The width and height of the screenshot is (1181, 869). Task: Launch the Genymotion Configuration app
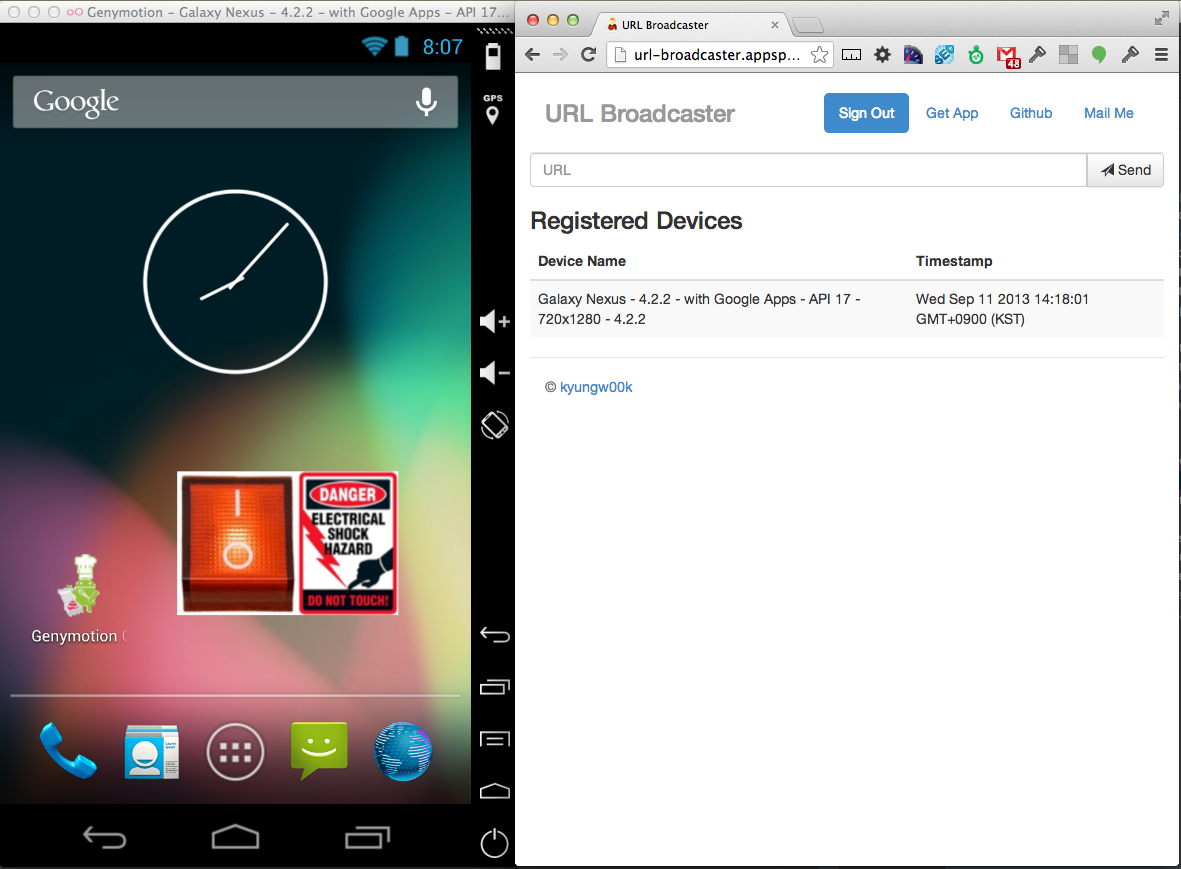point(78,599)
